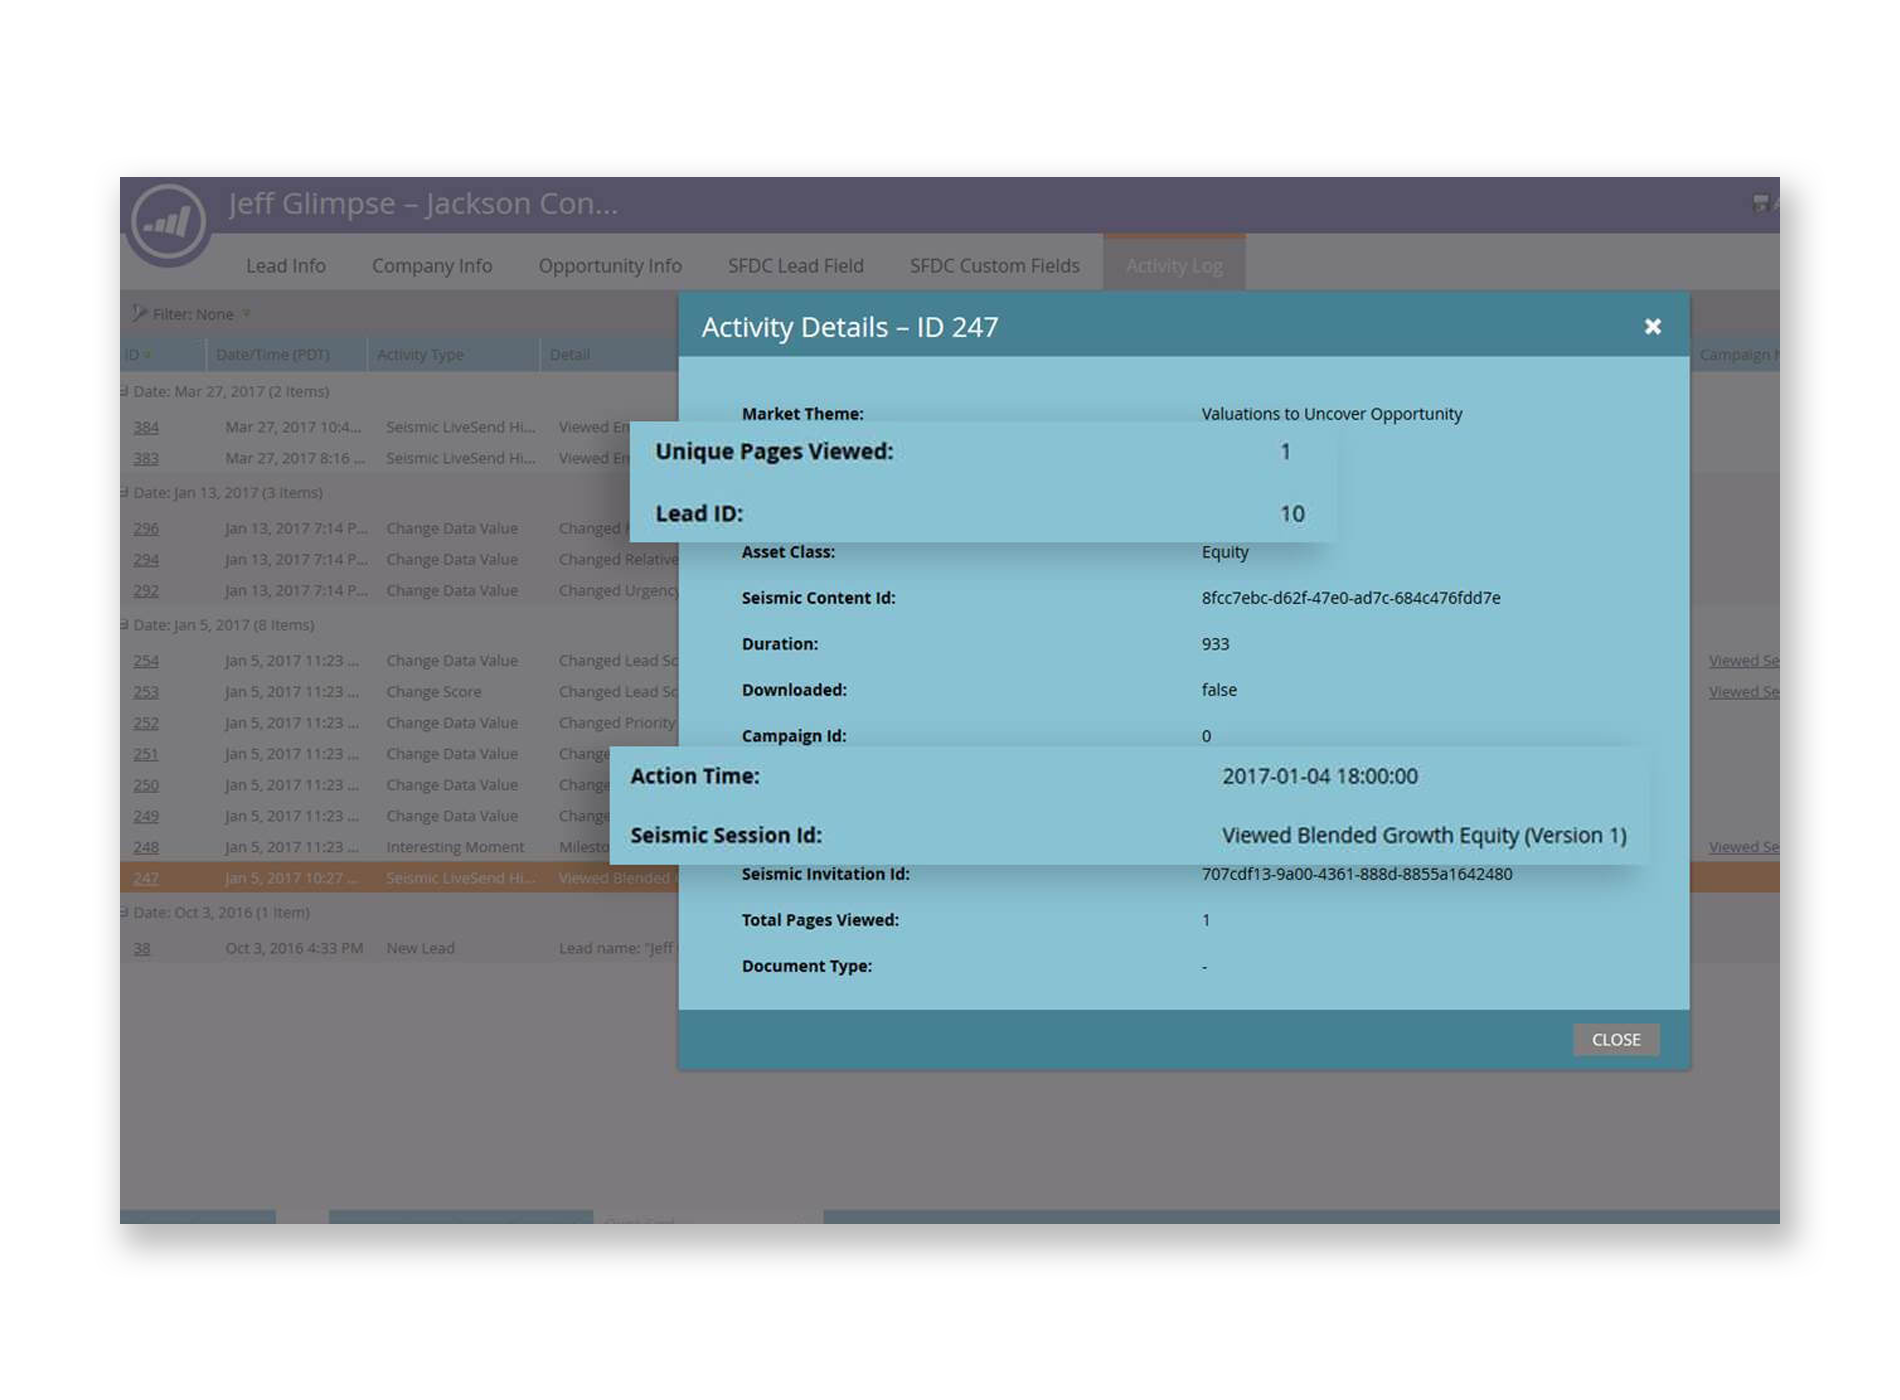The image size is (1900, 1400).
Task: Open the Lead Info tab
Action: [x=286, y=266]
